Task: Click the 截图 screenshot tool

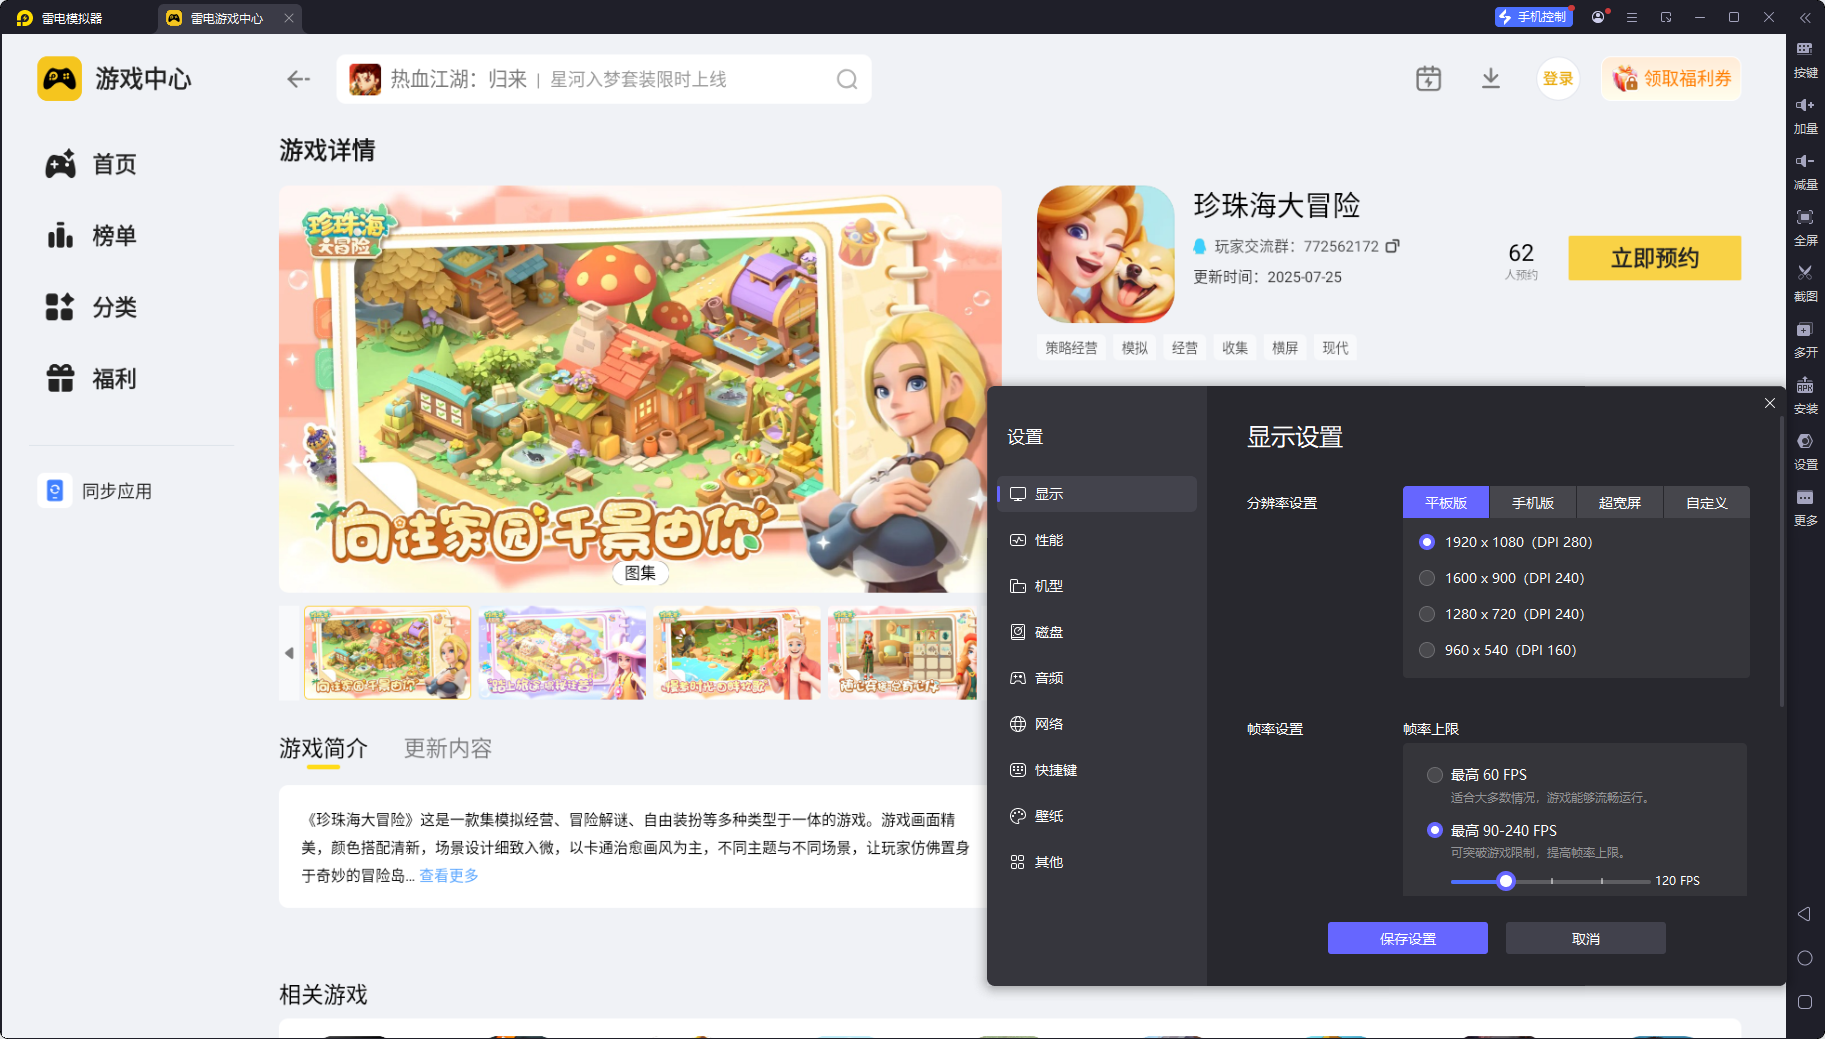Action: (1806, 283)
